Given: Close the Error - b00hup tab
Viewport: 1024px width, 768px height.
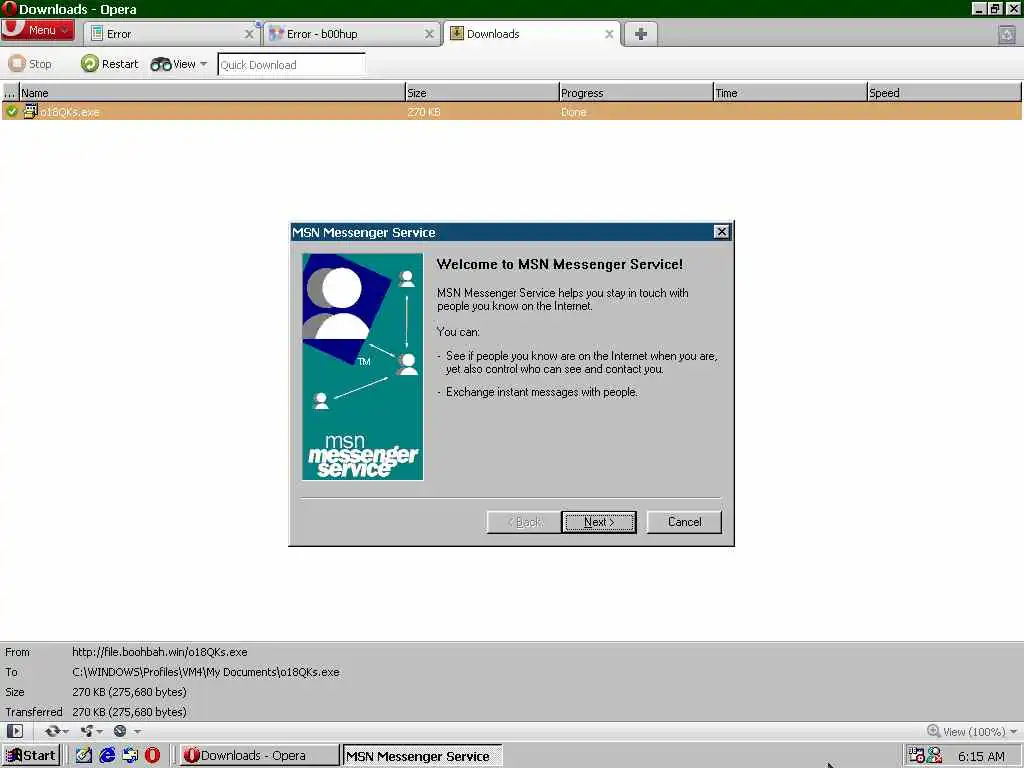Looking at the screenshot, I should coord(429,34).
